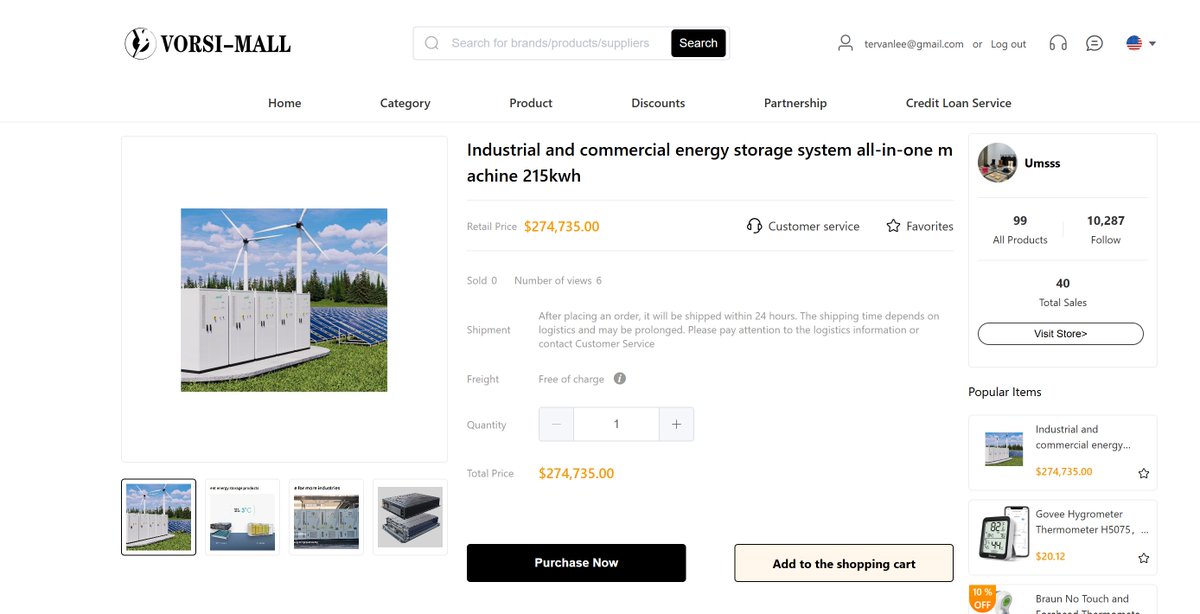Image resolution: width=1200 pixels, height=614 pixels.
Task: Click the Search button
Action: point(698,43)
